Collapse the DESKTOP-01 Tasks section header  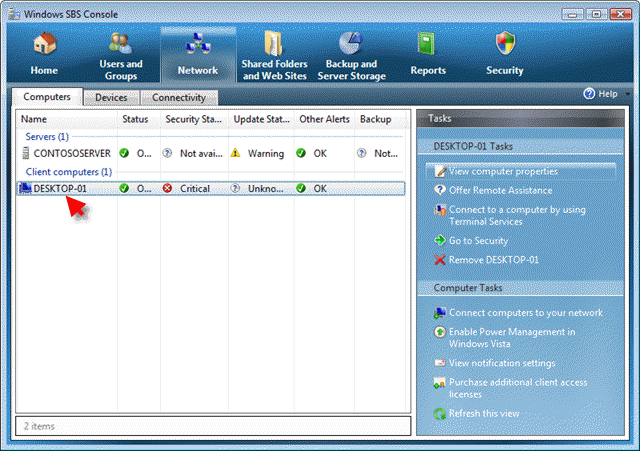coord(521,147)
